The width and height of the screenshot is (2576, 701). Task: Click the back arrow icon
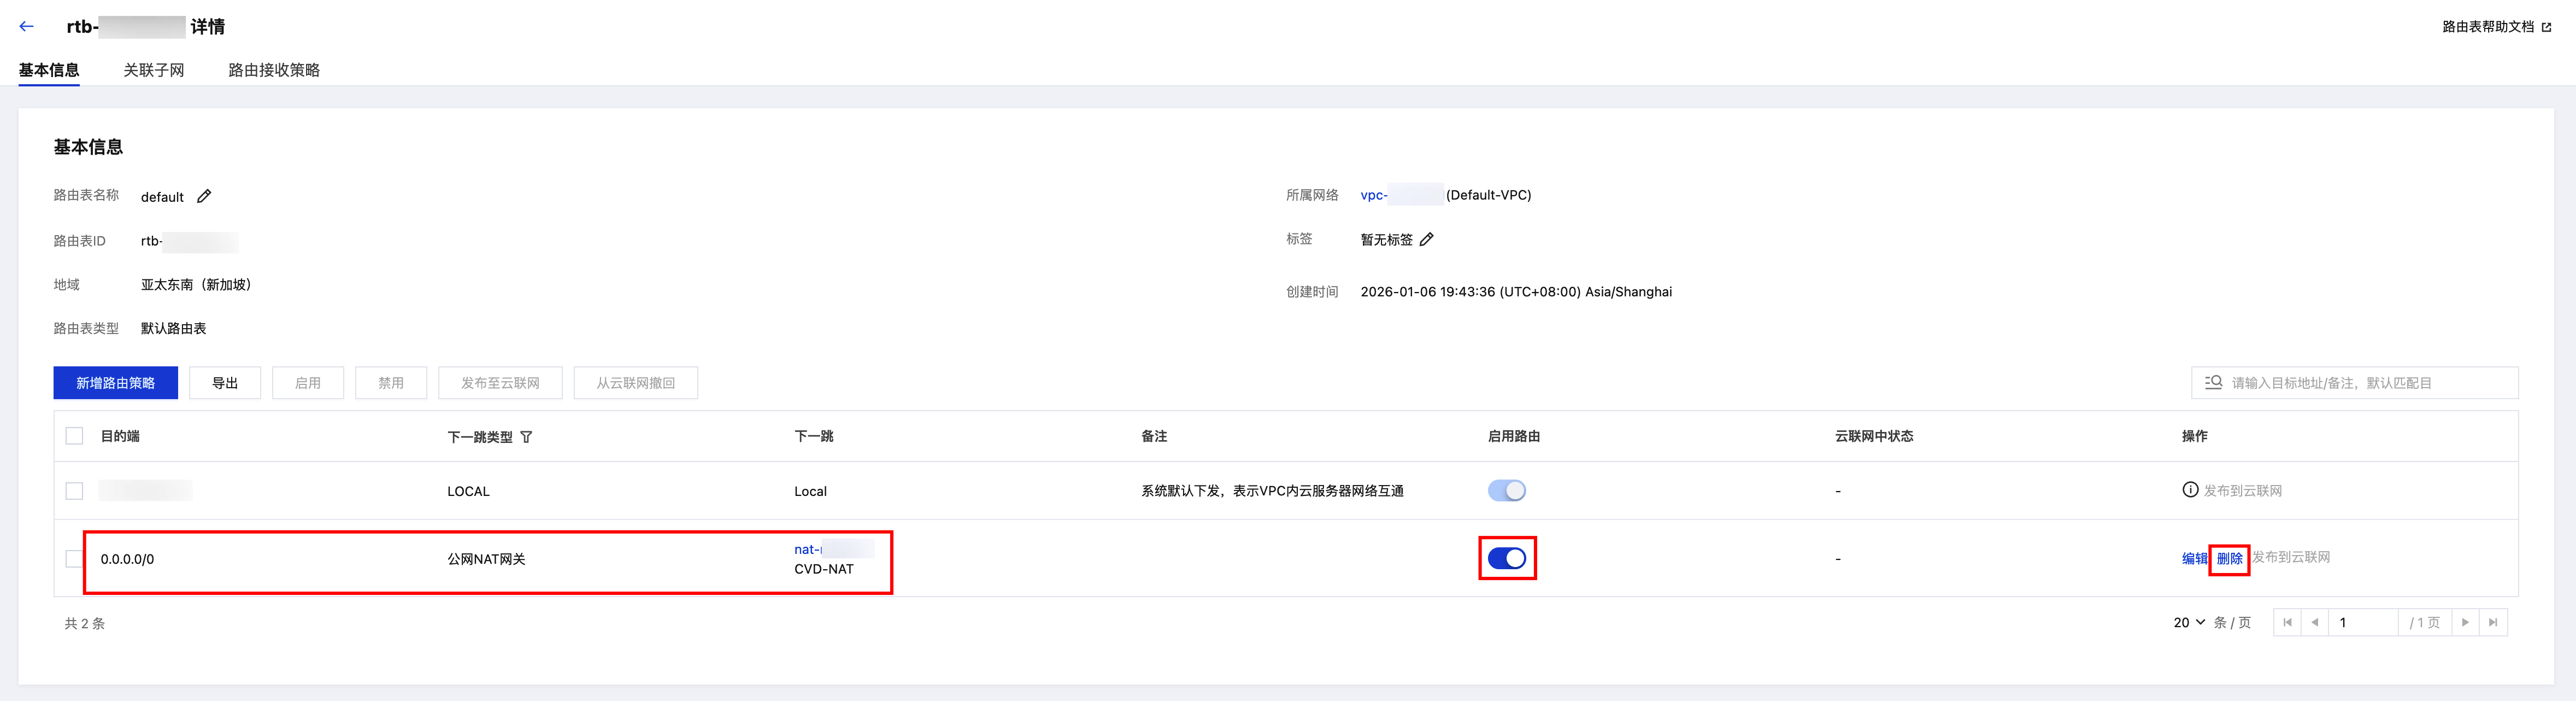27,27
